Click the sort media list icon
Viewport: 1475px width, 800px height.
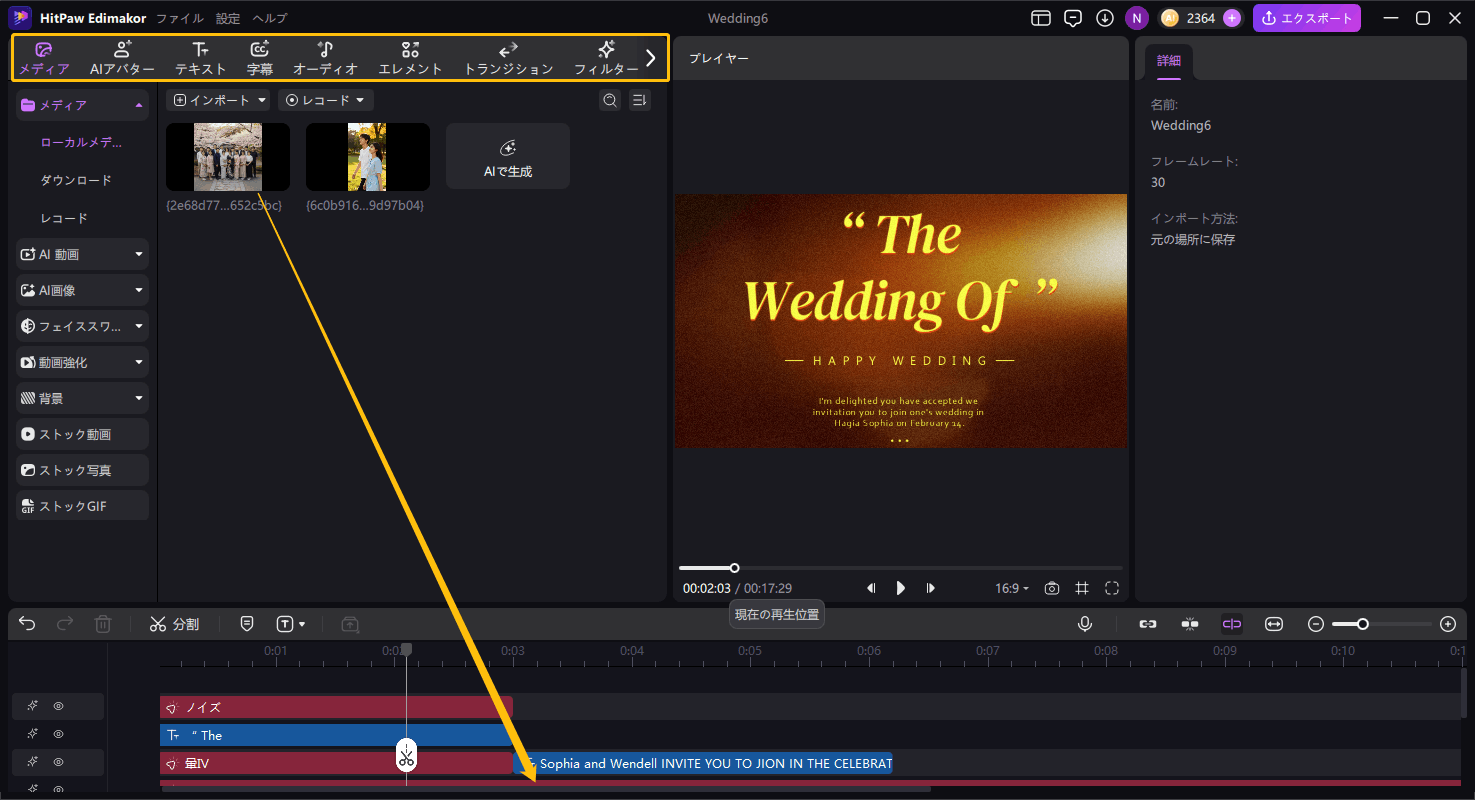point(640,100)
